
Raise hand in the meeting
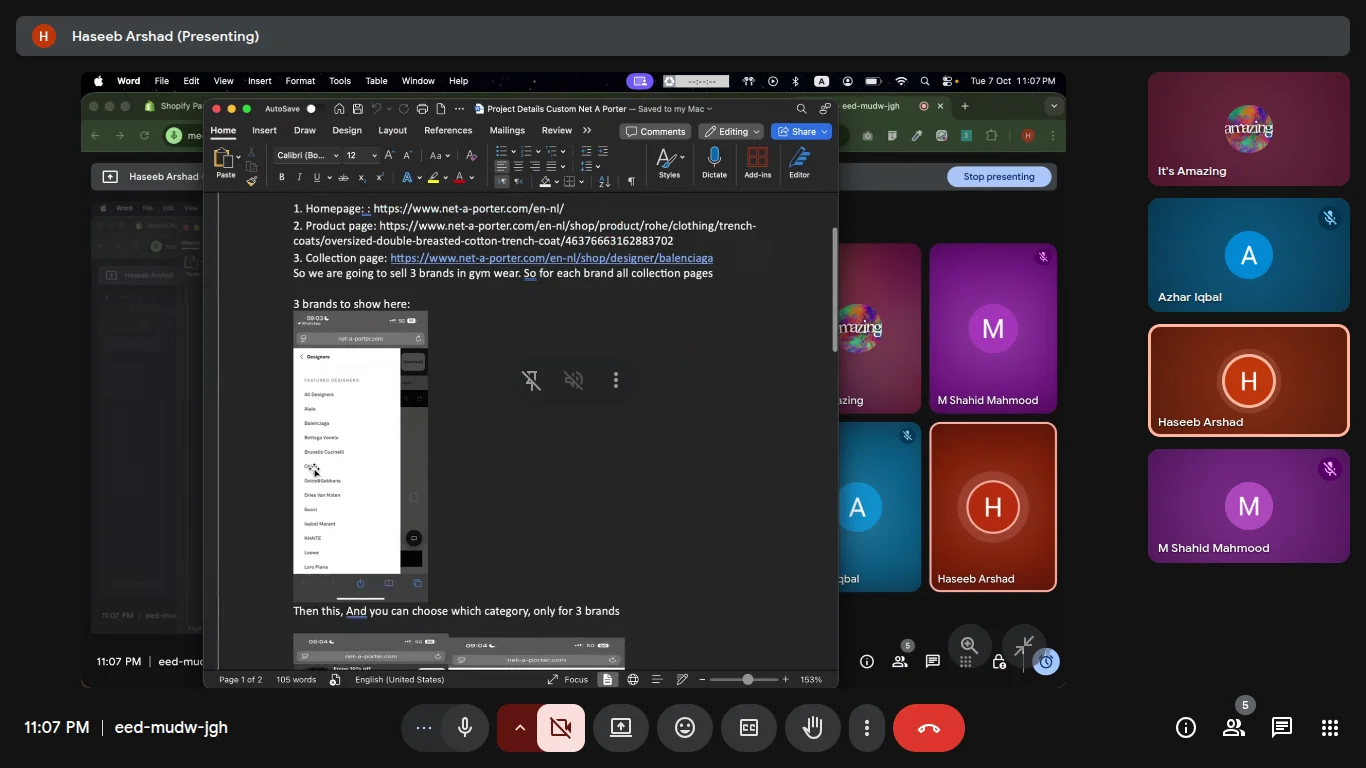pos(813,728)
